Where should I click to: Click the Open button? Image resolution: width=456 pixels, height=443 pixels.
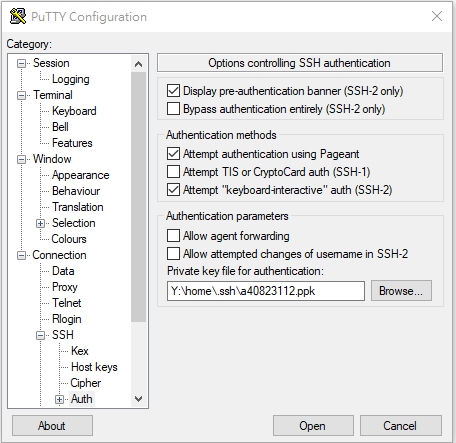click(x=313, y=426)
